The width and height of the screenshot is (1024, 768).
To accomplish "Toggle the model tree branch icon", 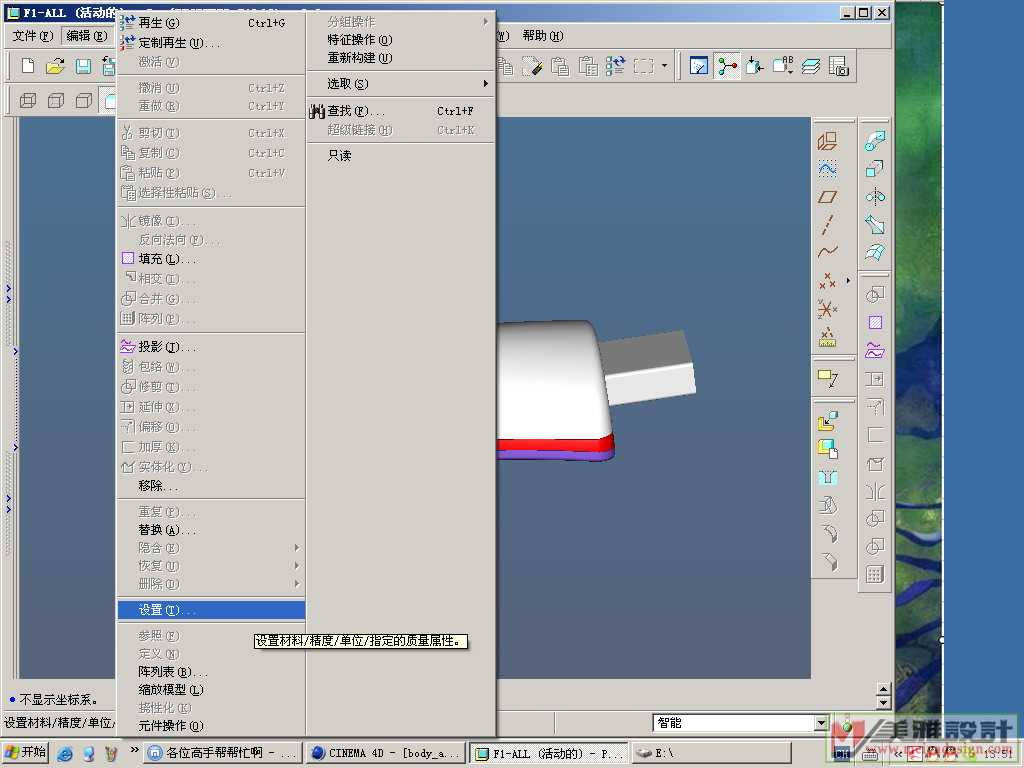I will 727,66.
